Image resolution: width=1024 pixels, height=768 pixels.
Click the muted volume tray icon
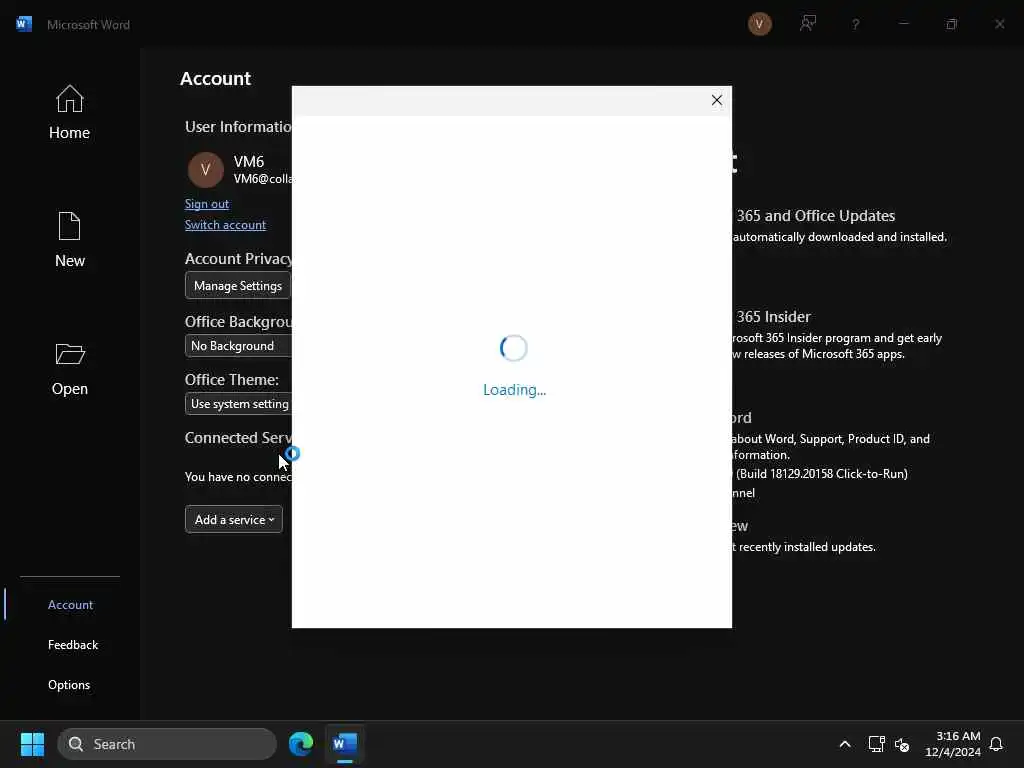(903, 744)
